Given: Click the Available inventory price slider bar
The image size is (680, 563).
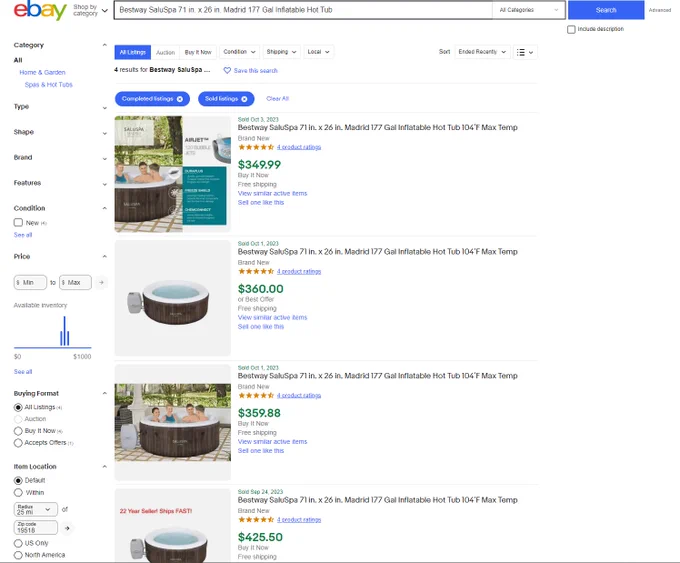Looking at the screenshot, I should tap(52, 347).
